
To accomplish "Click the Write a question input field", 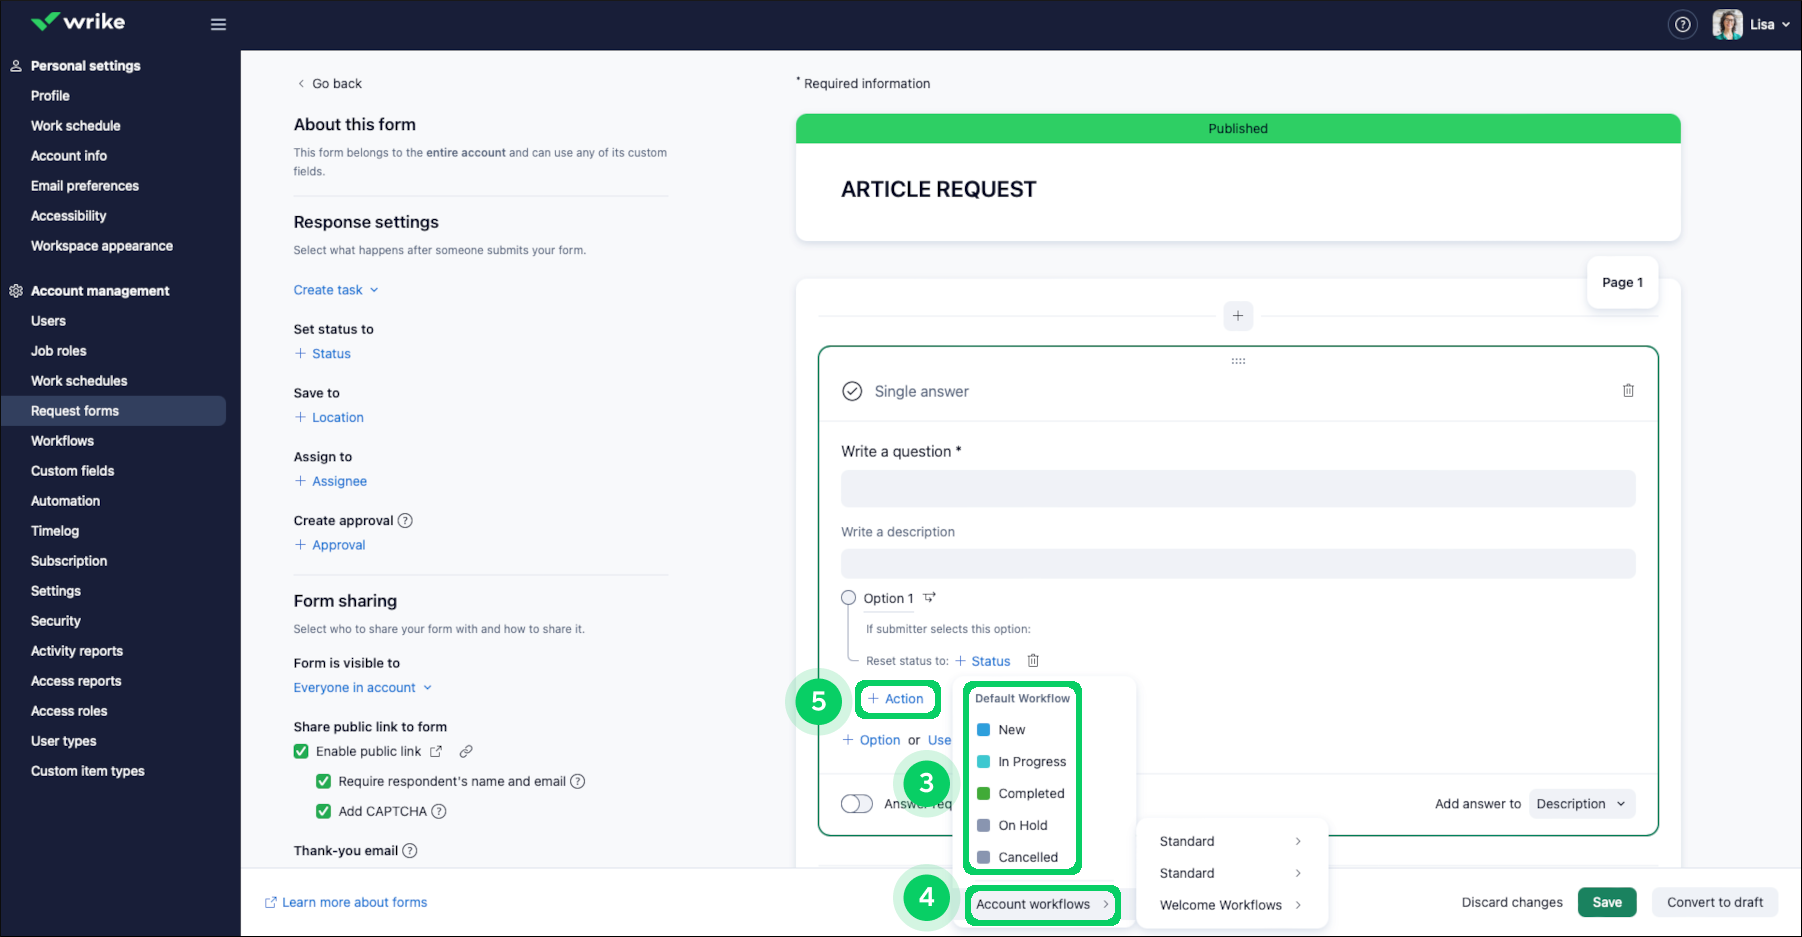I will tap(1238, 489).
